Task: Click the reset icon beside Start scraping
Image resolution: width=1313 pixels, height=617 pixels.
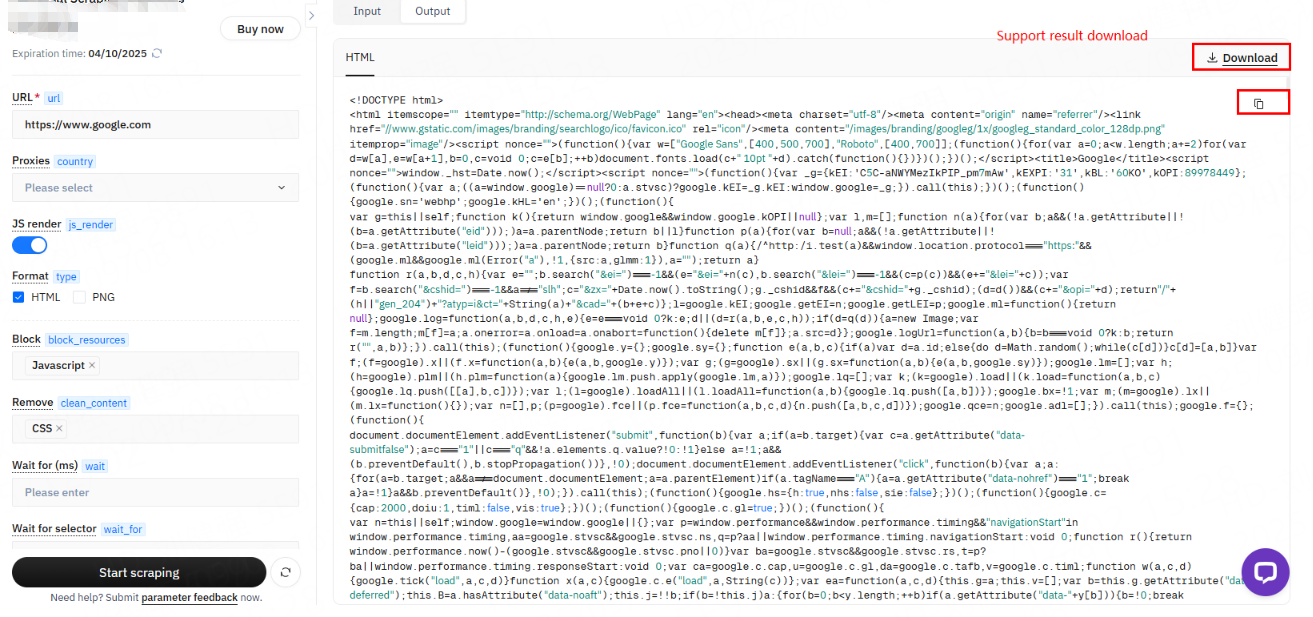Action: (287, 572)
